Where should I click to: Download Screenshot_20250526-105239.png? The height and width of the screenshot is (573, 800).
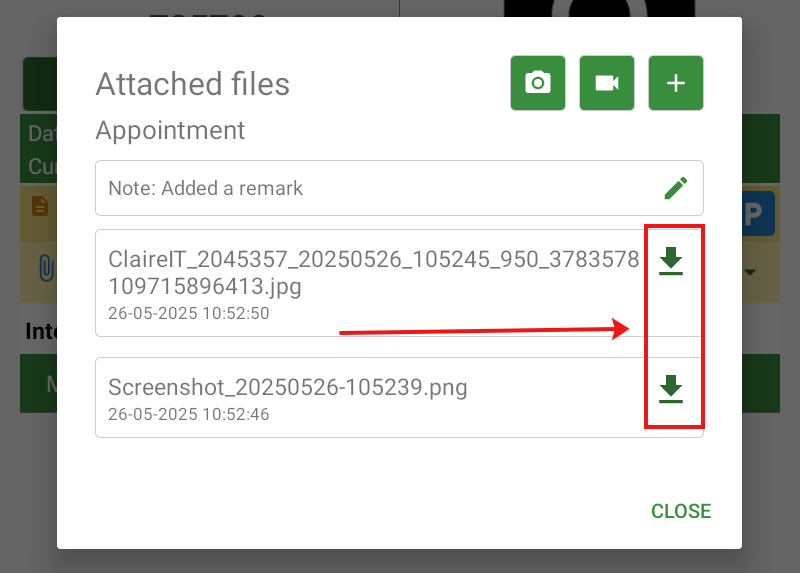point(670,388)
